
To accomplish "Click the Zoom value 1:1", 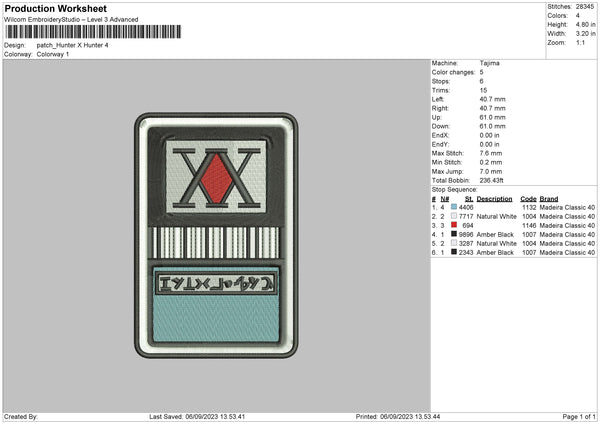I will (580, 42).
